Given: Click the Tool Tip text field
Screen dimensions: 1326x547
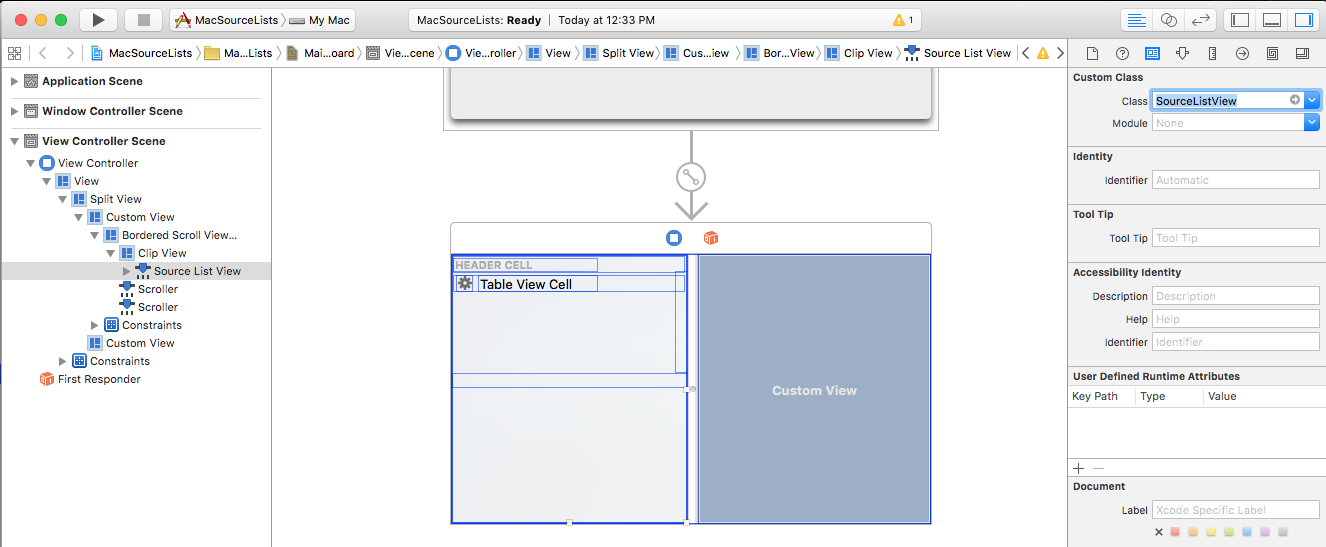Looking at the screenshot, I should tap(1235, 238).
